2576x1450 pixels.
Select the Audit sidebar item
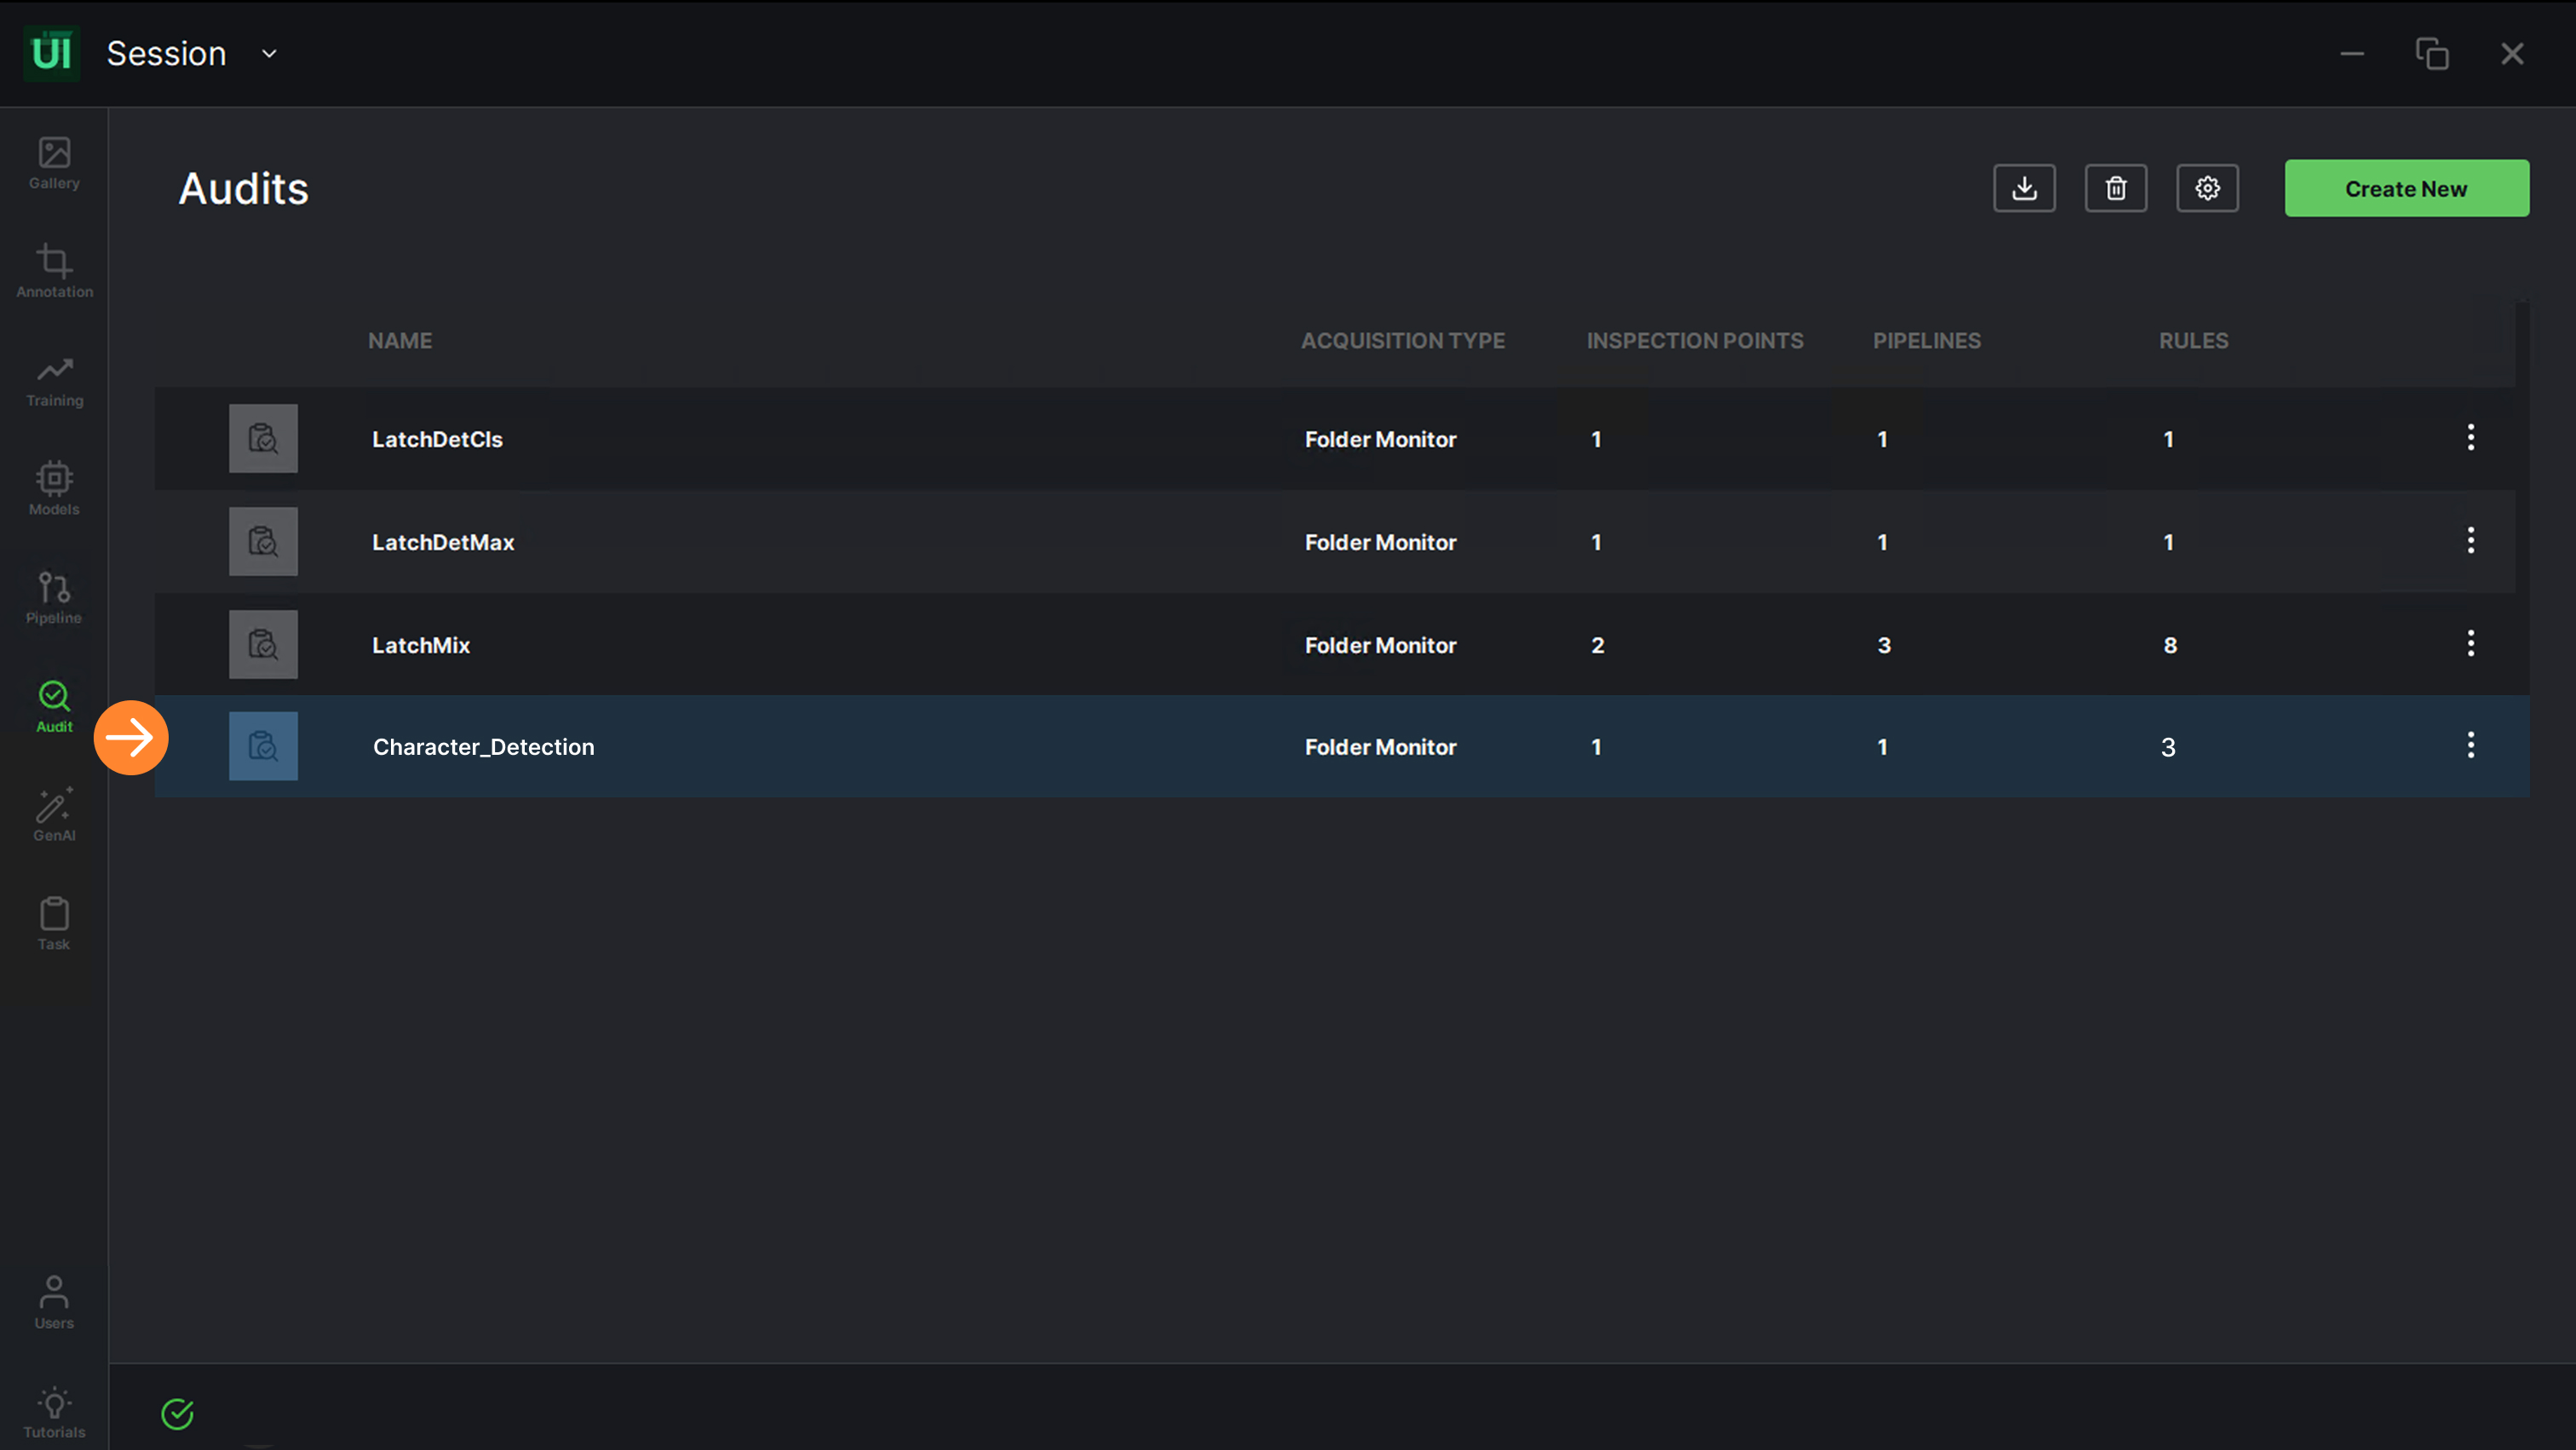[54, 707]
